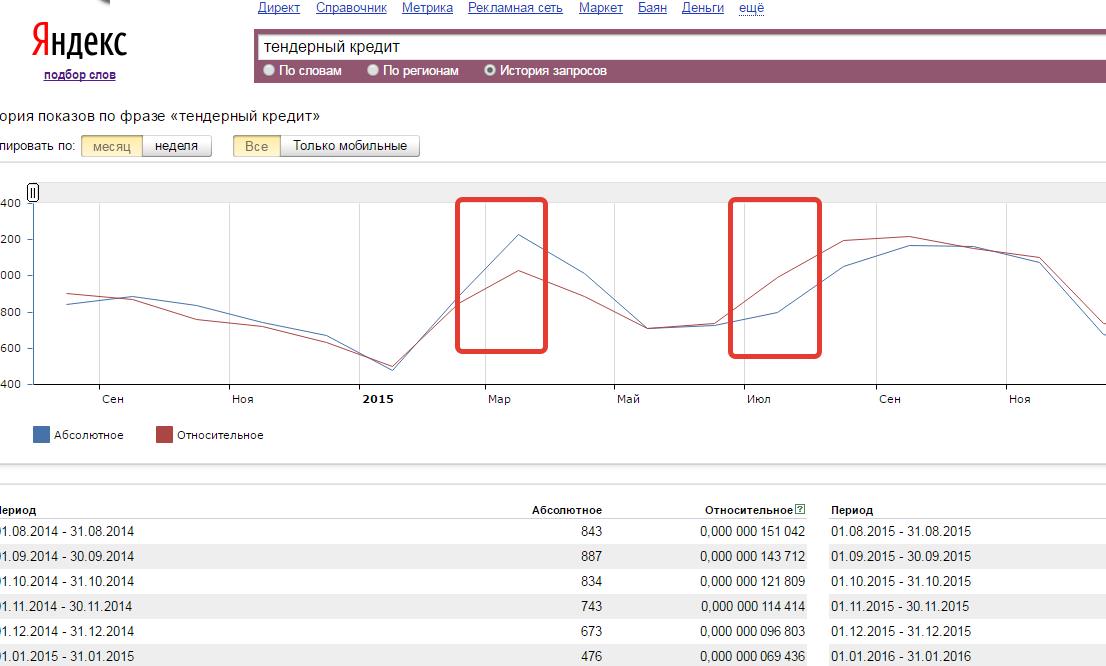Click the period row ending 30.11.2014
Screen dimensions: 1106x666
tap(67, 606)
